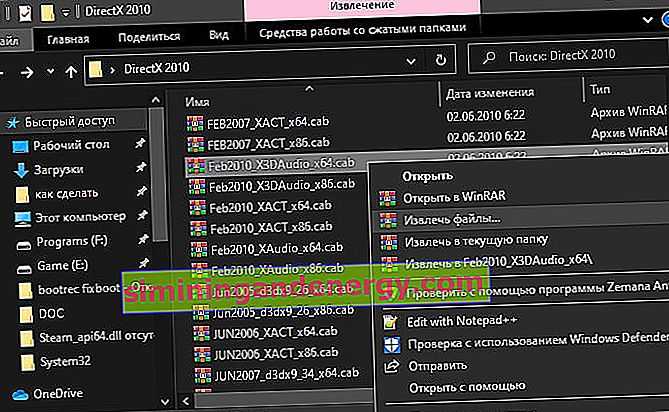Select file Feb2010_X3DAudio_x86.cab
The image size is (669, 412).
click(x=282, y=186)
